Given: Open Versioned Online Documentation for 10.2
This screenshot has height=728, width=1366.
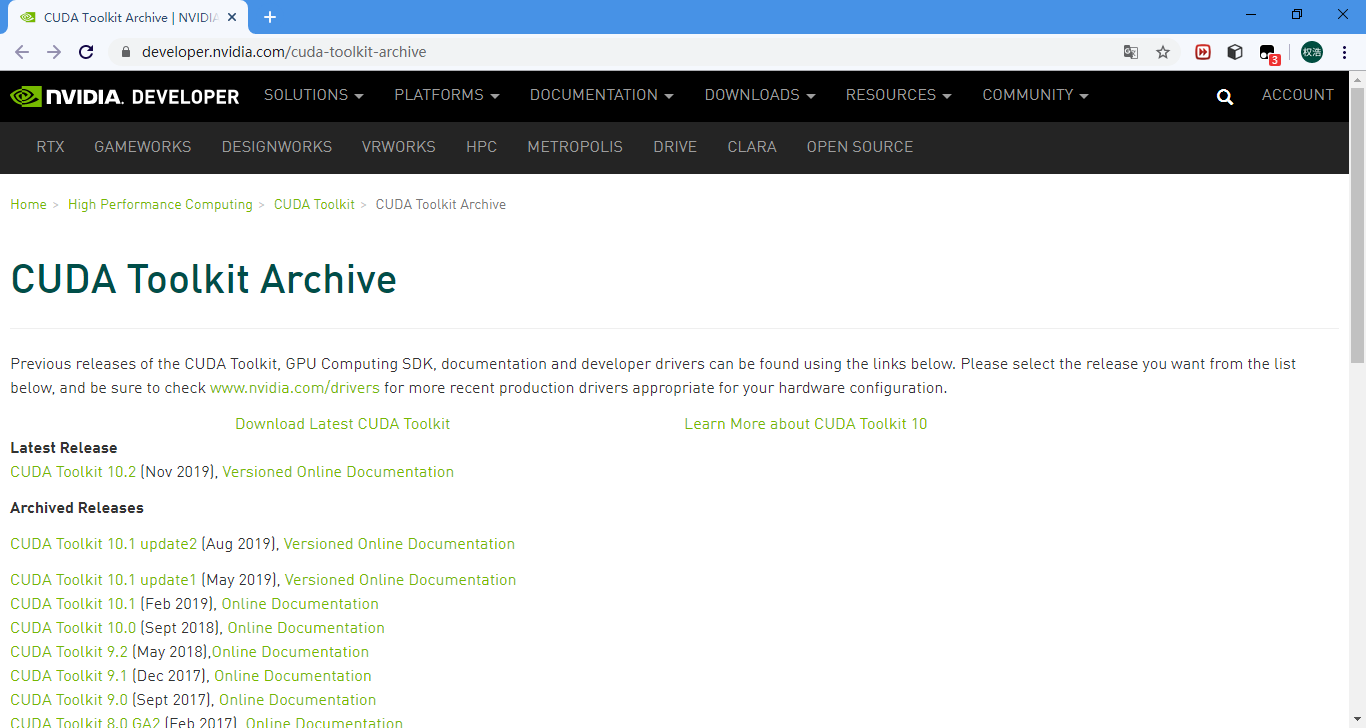Looking at the screenshot, I should [338, 472].
